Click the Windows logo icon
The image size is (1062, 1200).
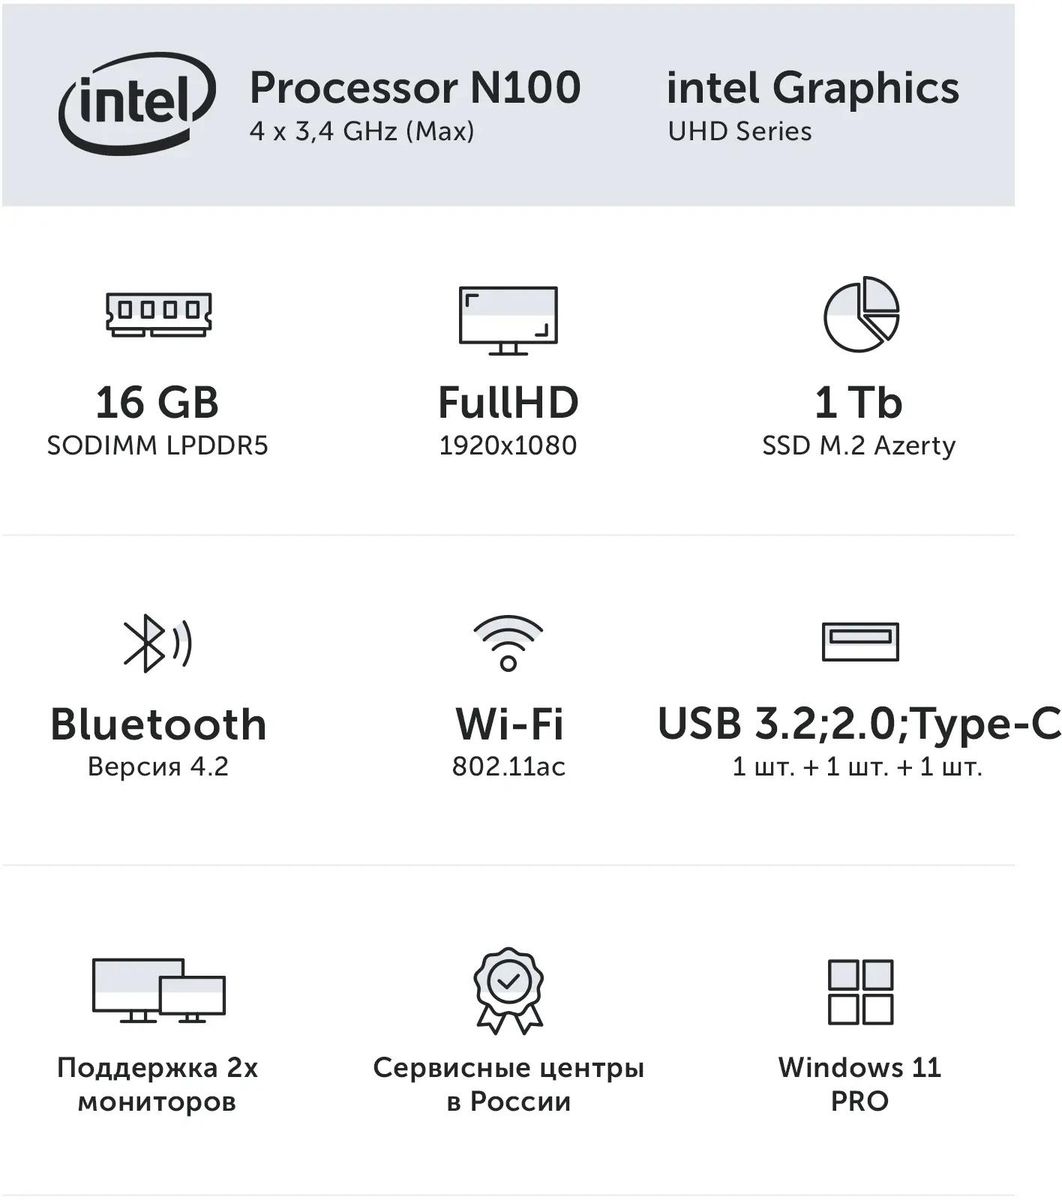[860, 992]
